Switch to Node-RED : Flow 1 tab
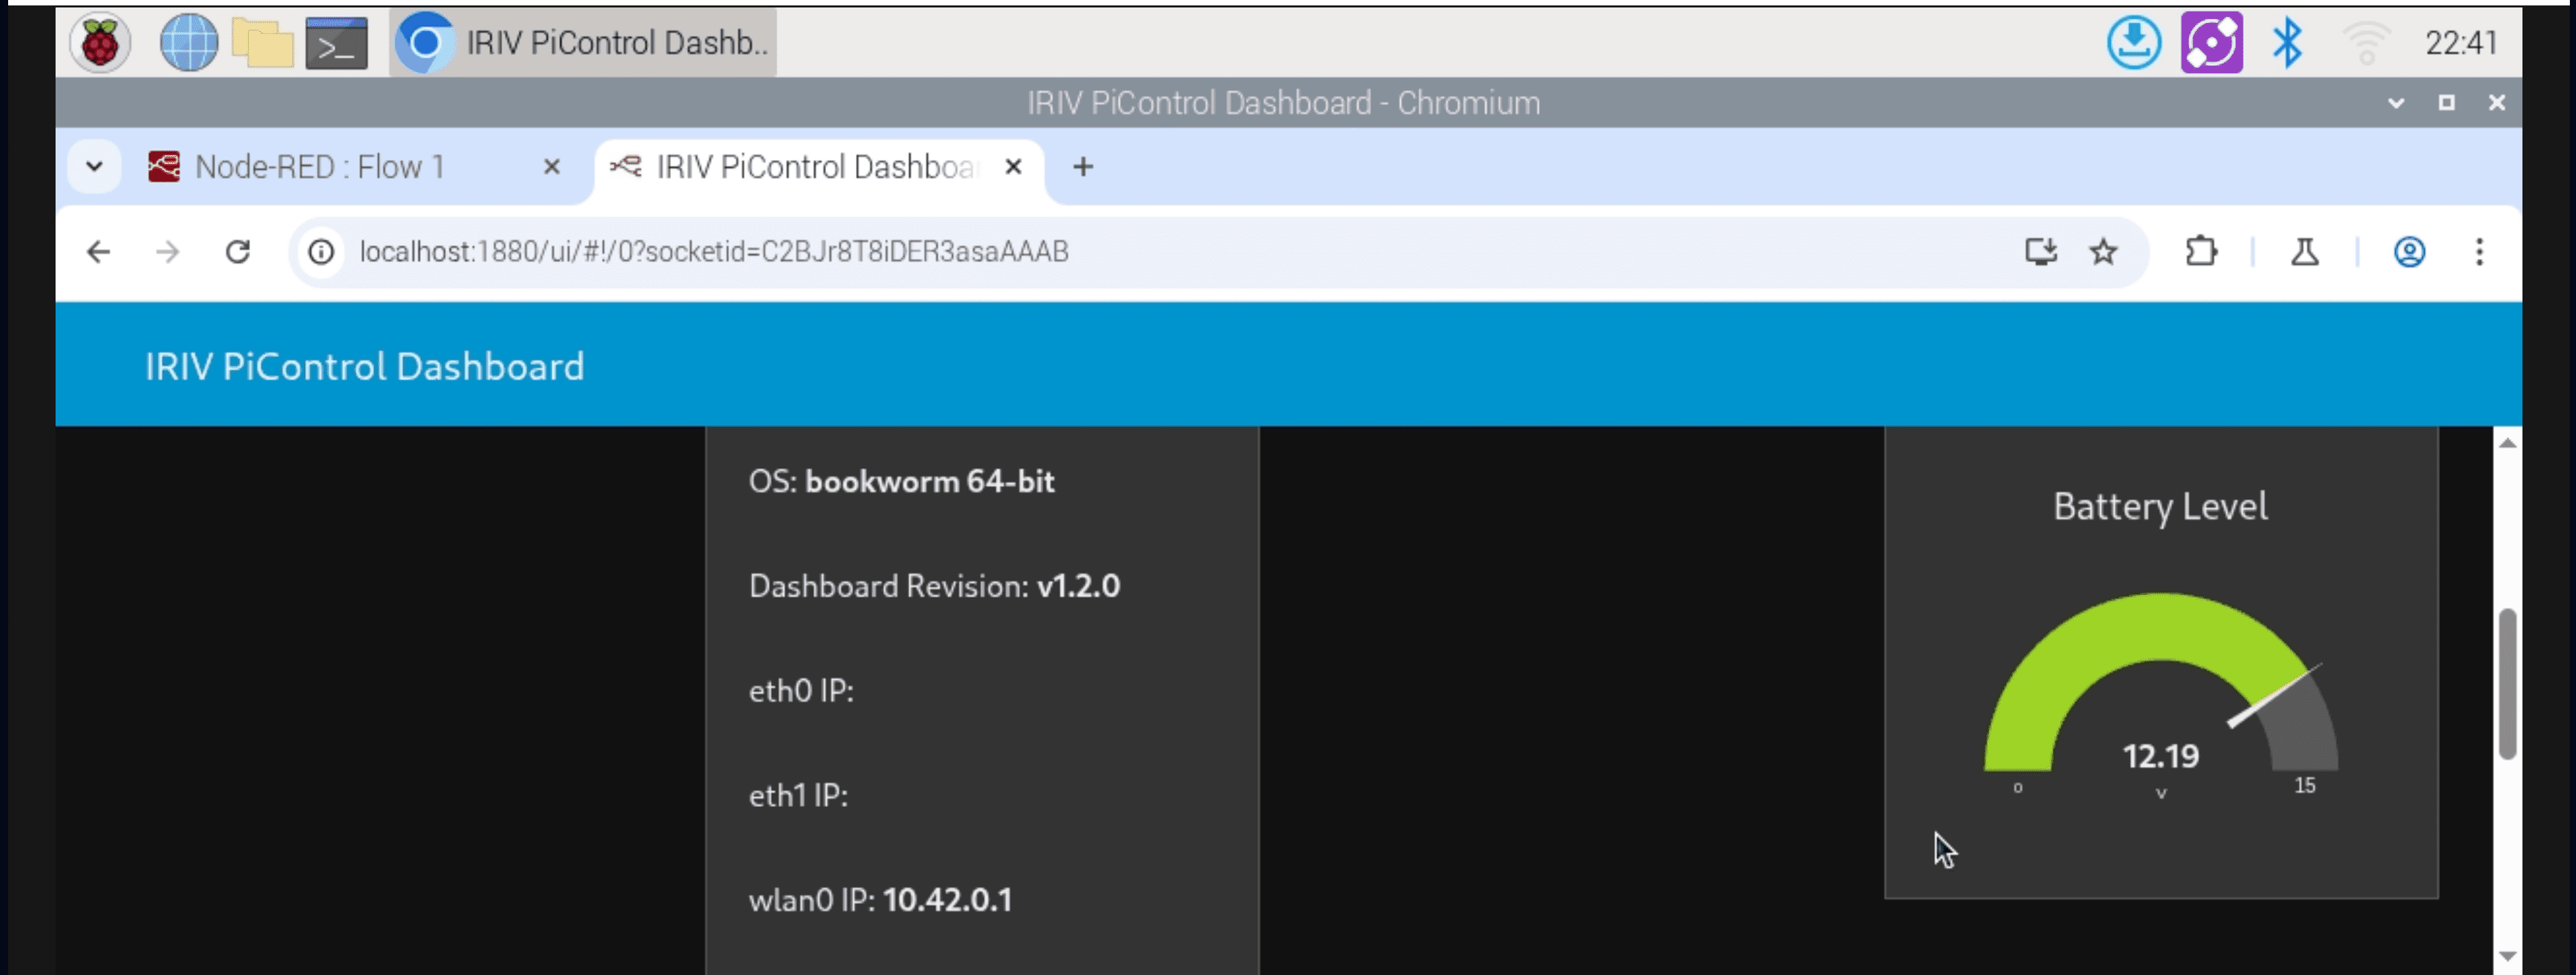The width and height of the screenshot is (2576, 975). [x=320, y=166]
